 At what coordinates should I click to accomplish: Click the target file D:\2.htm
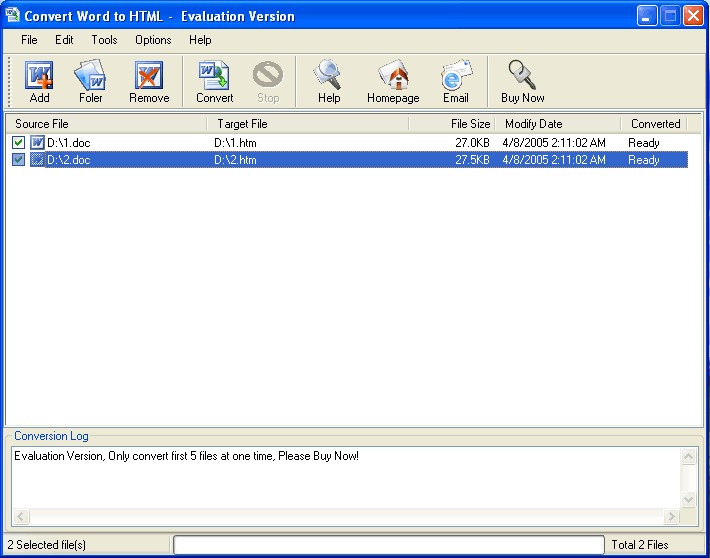coord(235,159)
